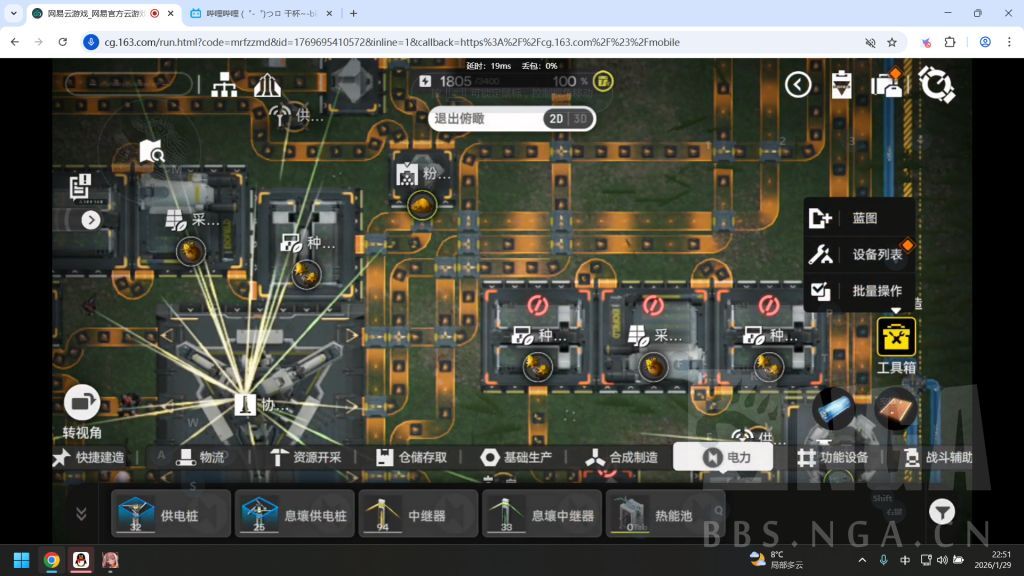The height and width of the screenshot is (576, 1024).
Task: Open the map search icon
Action: click(151, 151)
